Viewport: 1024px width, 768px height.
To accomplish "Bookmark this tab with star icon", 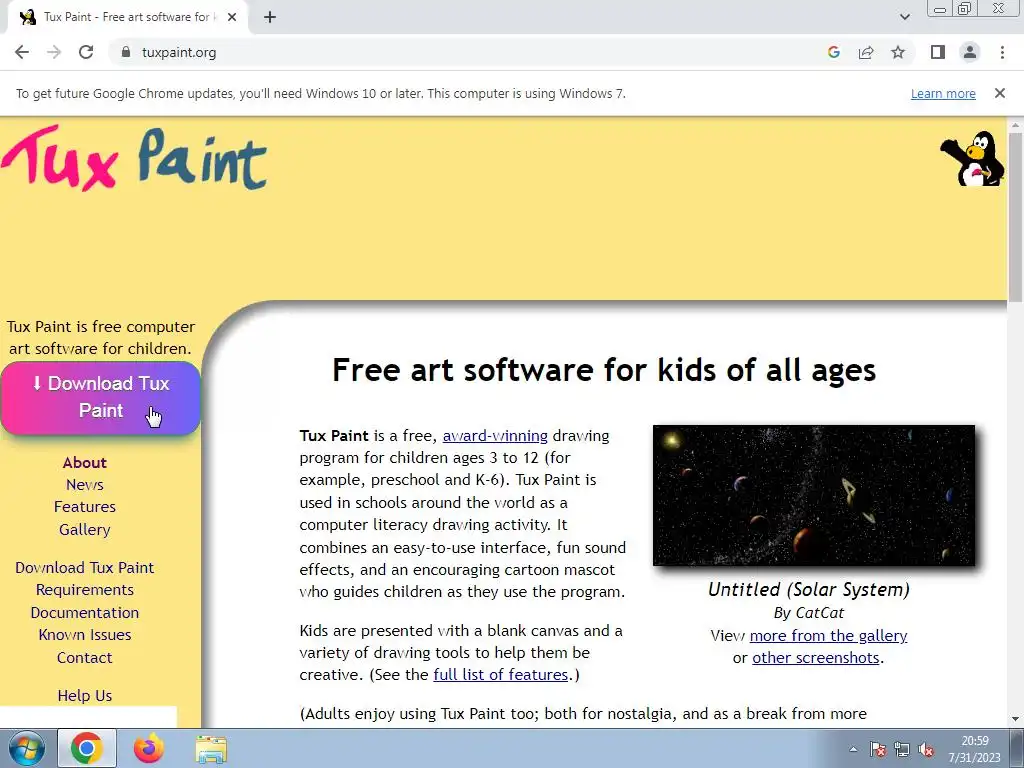I will point(898,52).
